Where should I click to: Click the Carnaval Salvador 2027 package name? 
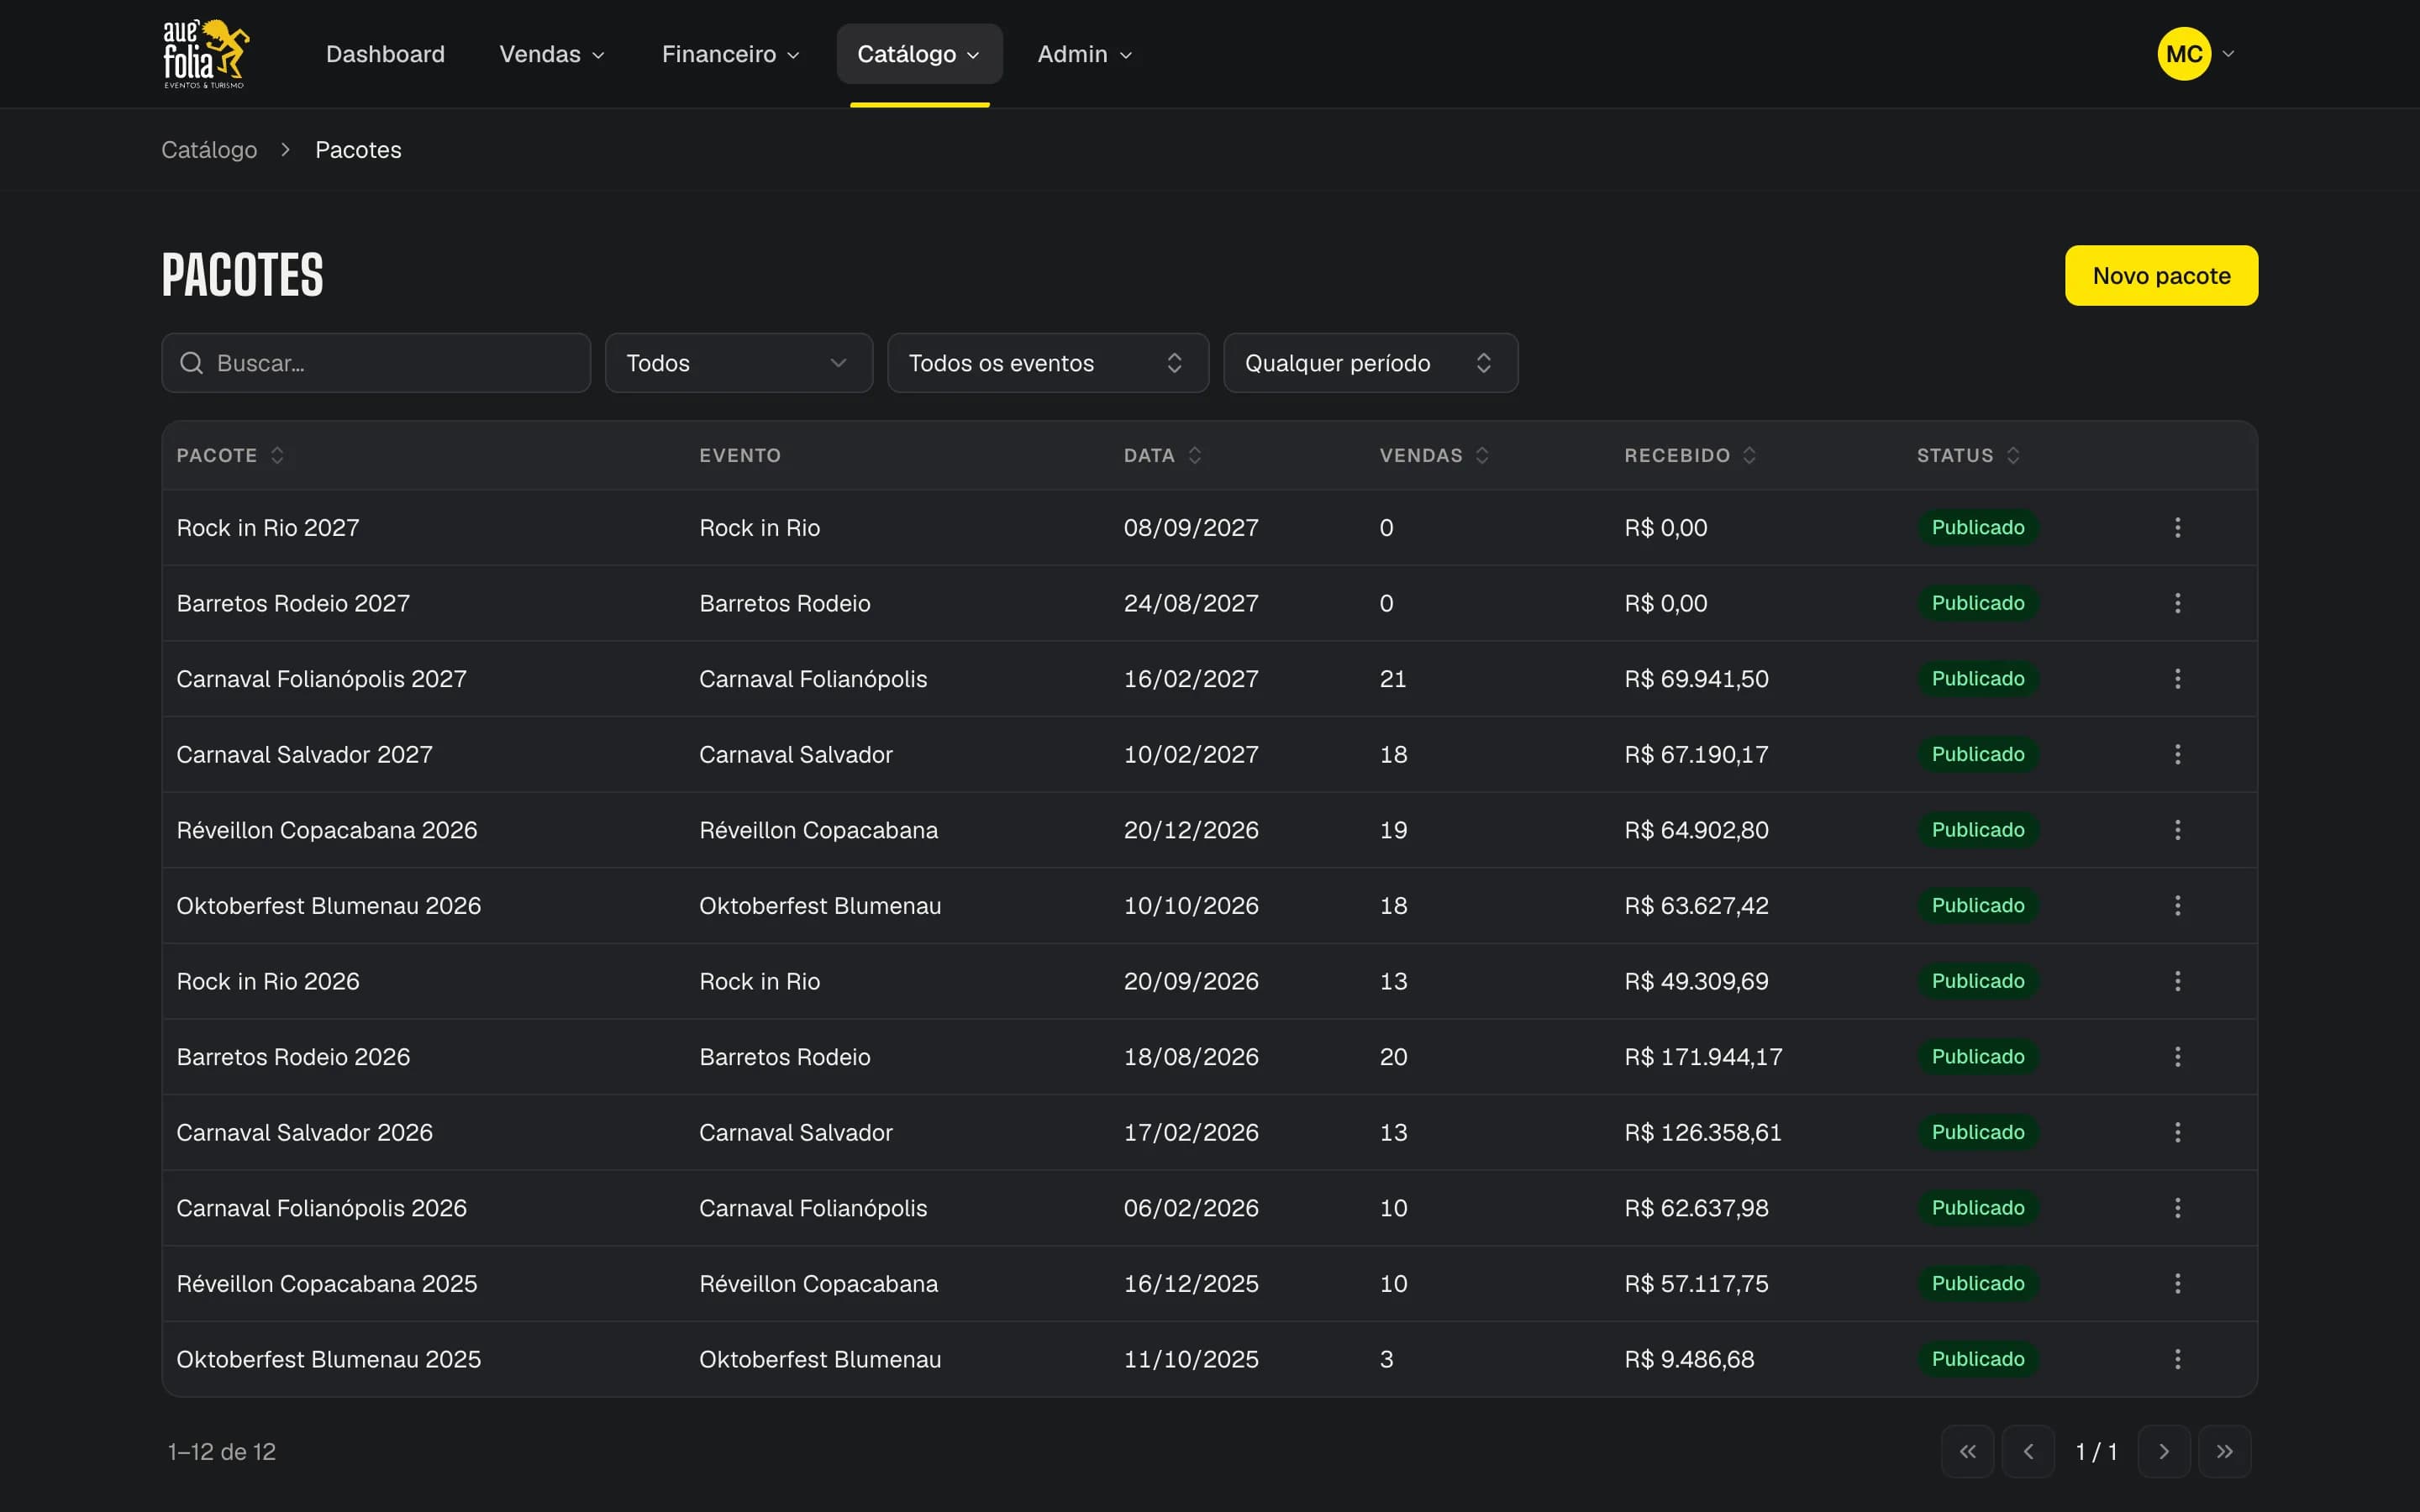304,754
